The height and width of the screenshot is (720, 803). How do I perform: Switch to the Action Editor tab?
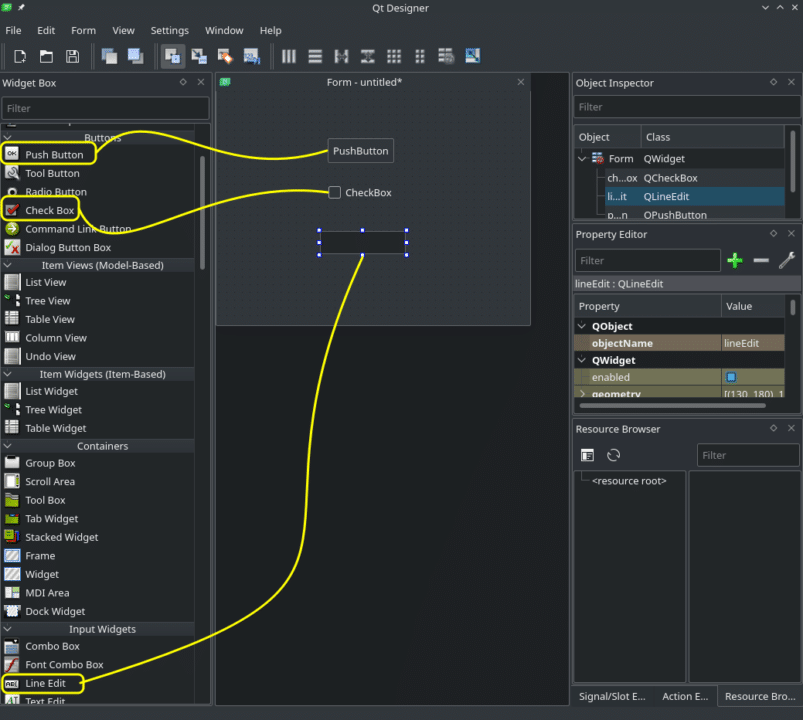tap(684, 696)
